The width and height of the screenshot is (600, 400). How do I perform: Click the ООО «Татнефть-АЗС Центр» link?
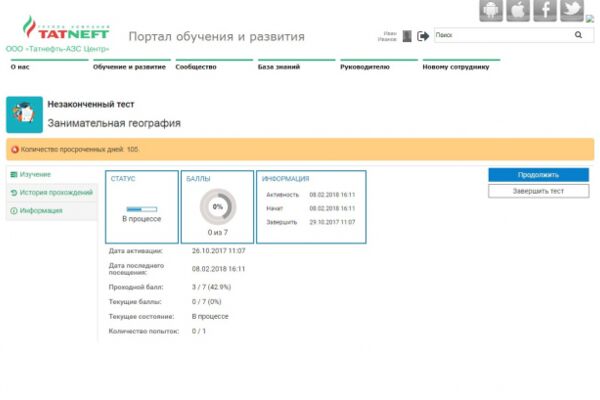pyautogui.click(x=57, y=49)
